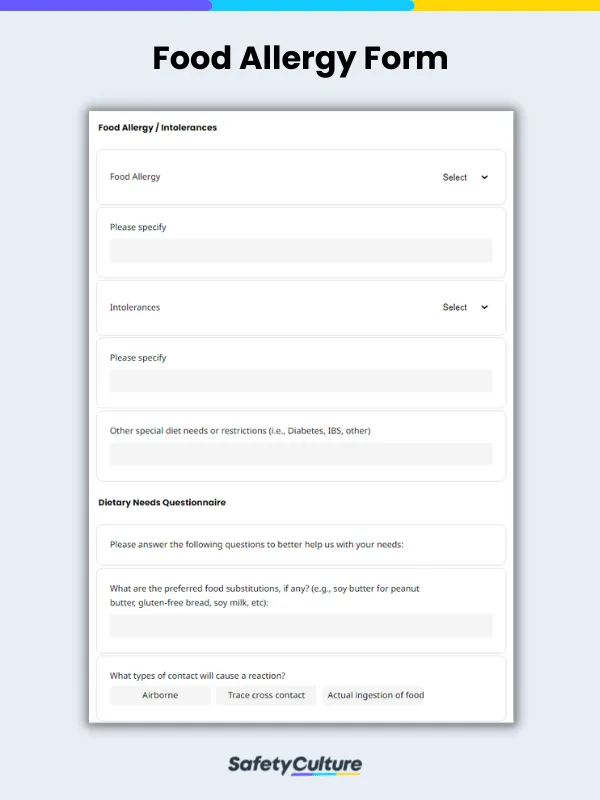Image resolution: width=600 pixels, height=800 pixels.
Task: Click the Food Allergy Form page title
Action: pos(300,59)
